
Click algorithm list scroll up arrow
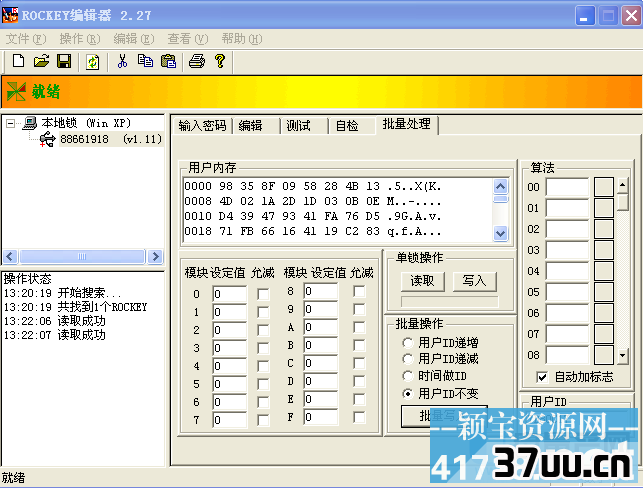click(x=623, y=185)
